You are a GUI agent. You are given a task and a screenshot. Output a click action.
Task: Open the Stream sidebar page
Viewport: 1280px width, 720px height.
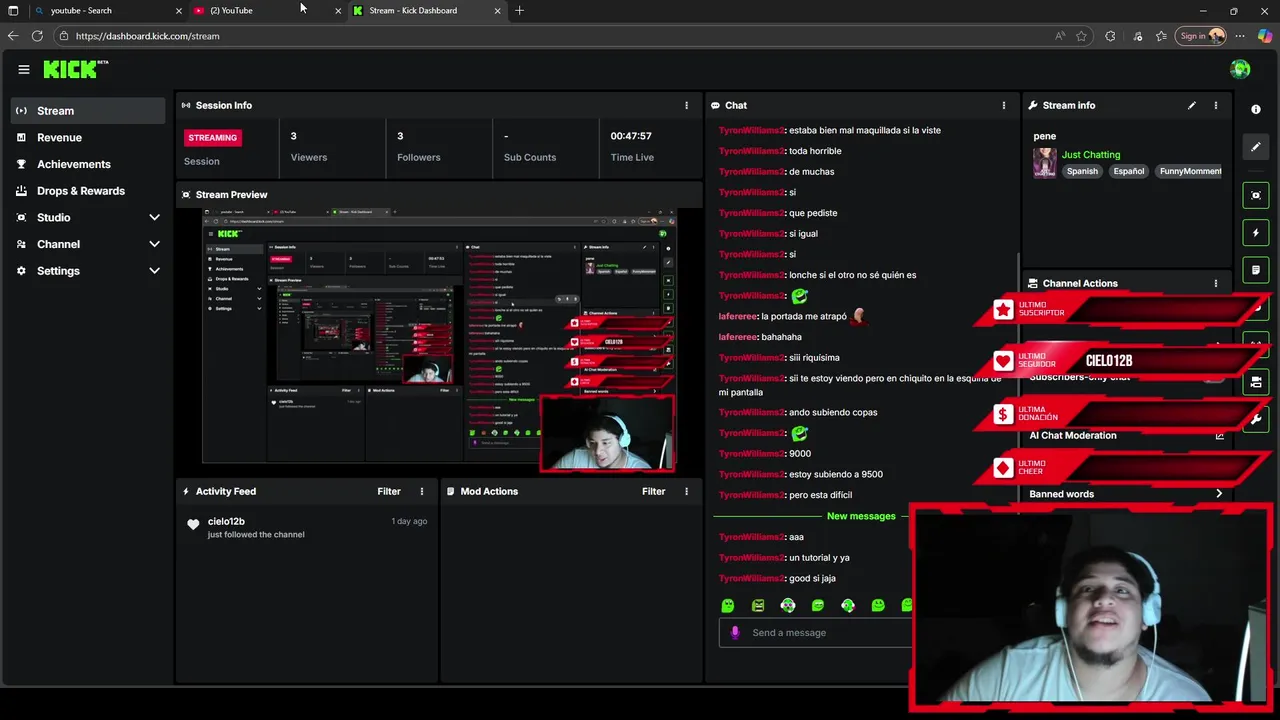pos(88,111)
